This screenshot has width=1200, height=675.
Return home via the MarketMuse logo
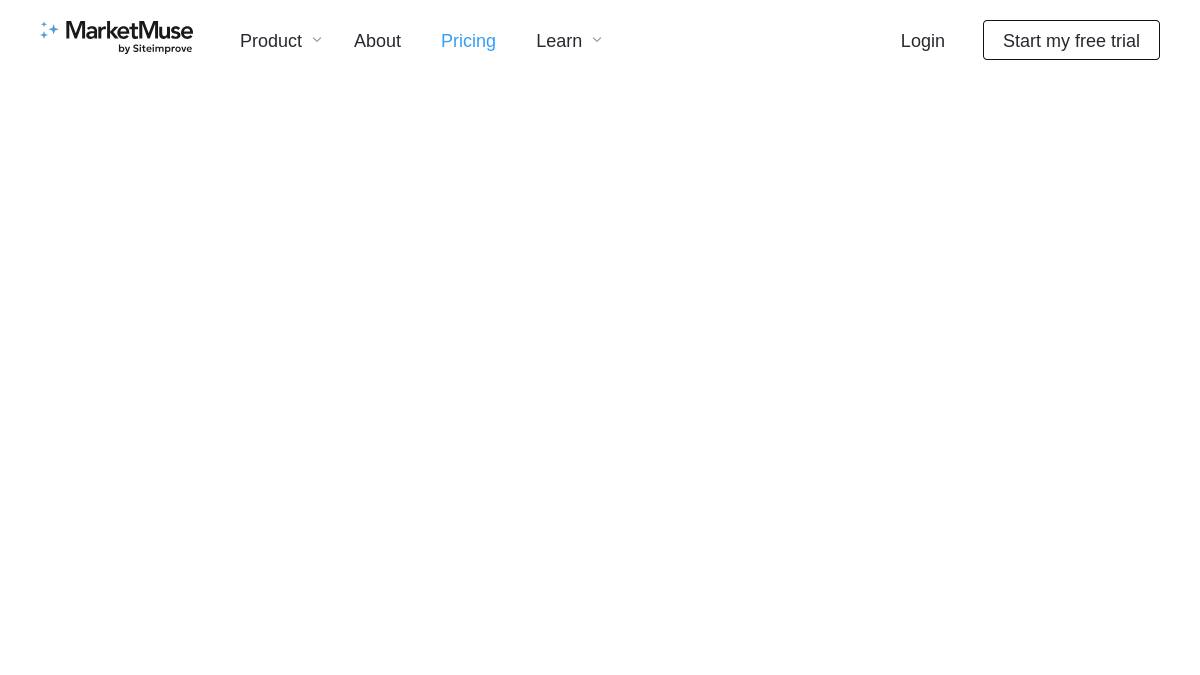pos(117,37)
